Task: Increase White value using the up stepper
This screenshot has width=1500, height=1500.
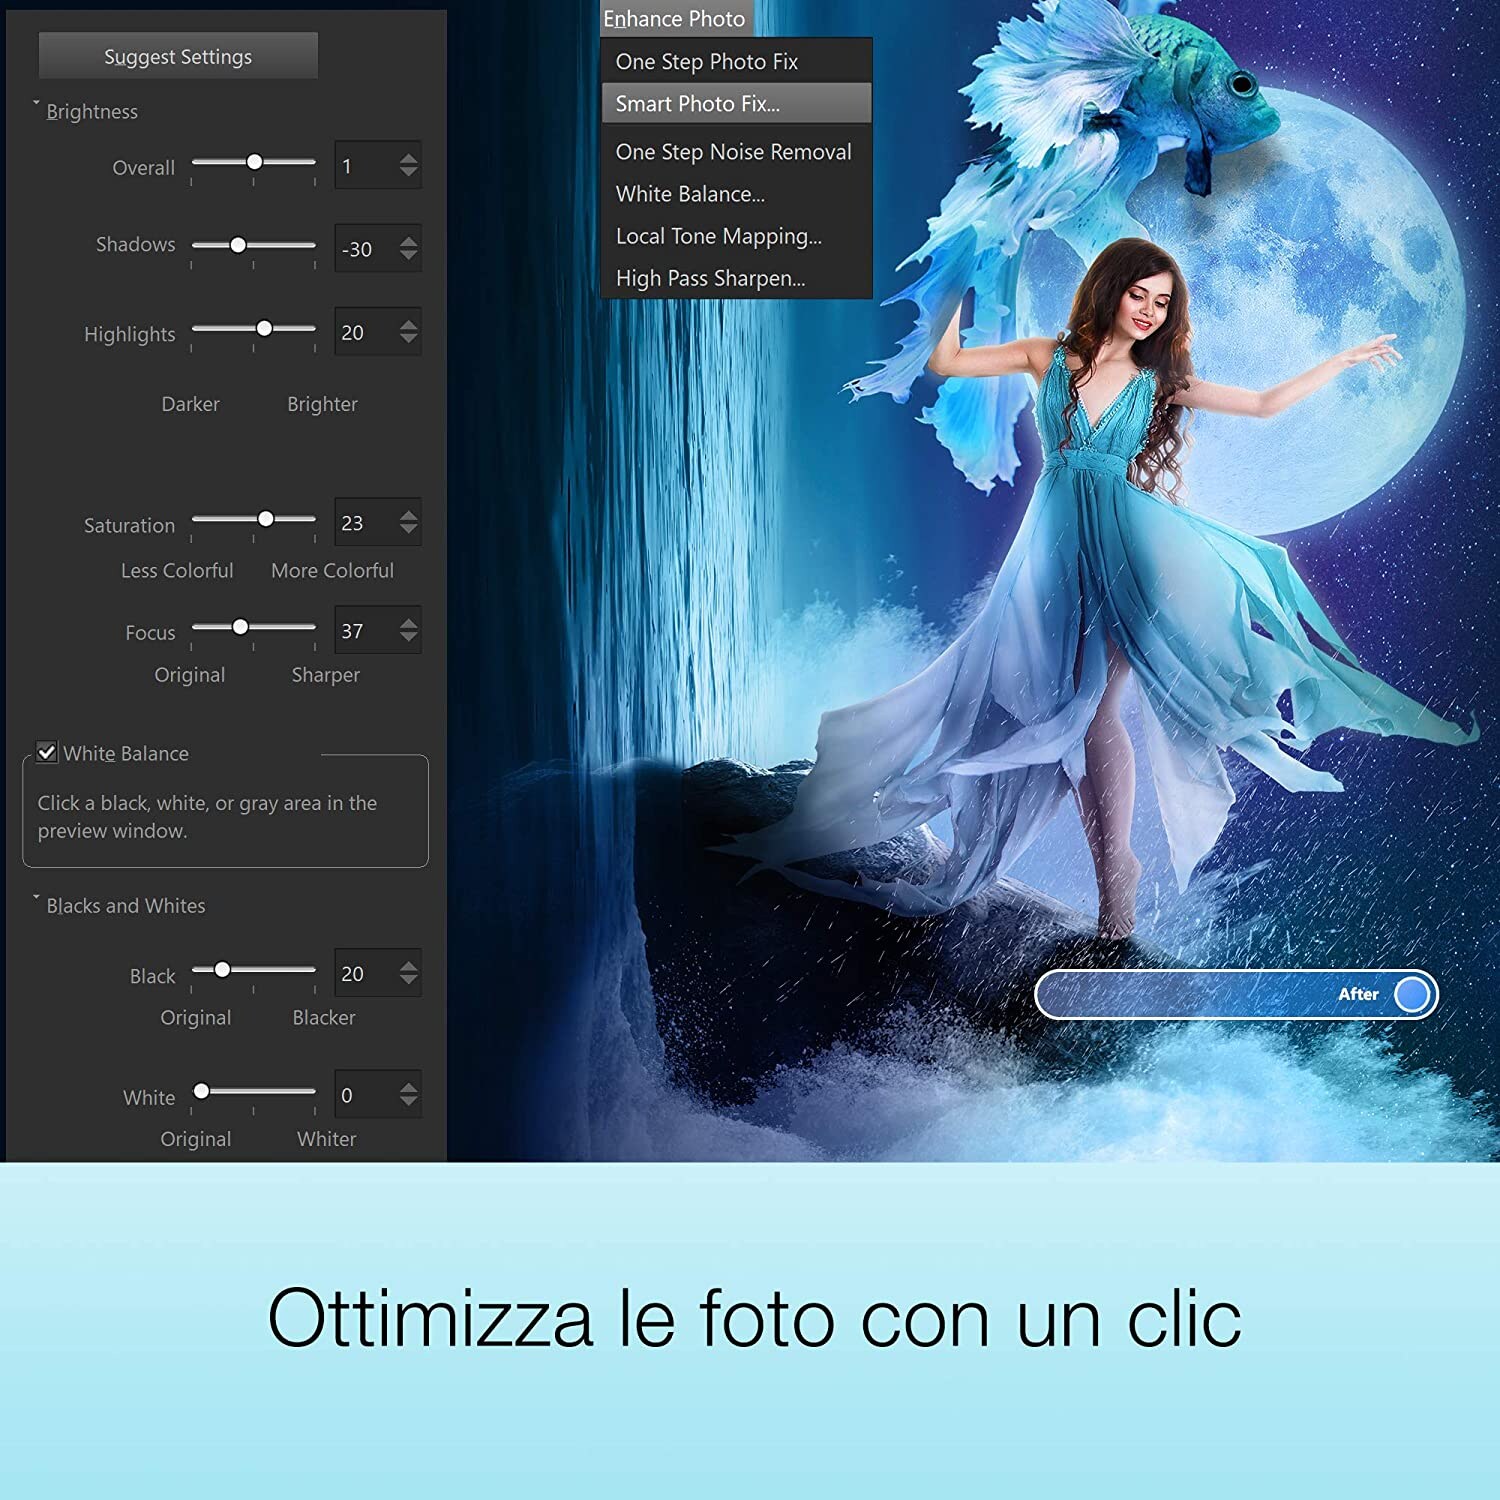Action: pyautogui.click(x=408, y=1086)
